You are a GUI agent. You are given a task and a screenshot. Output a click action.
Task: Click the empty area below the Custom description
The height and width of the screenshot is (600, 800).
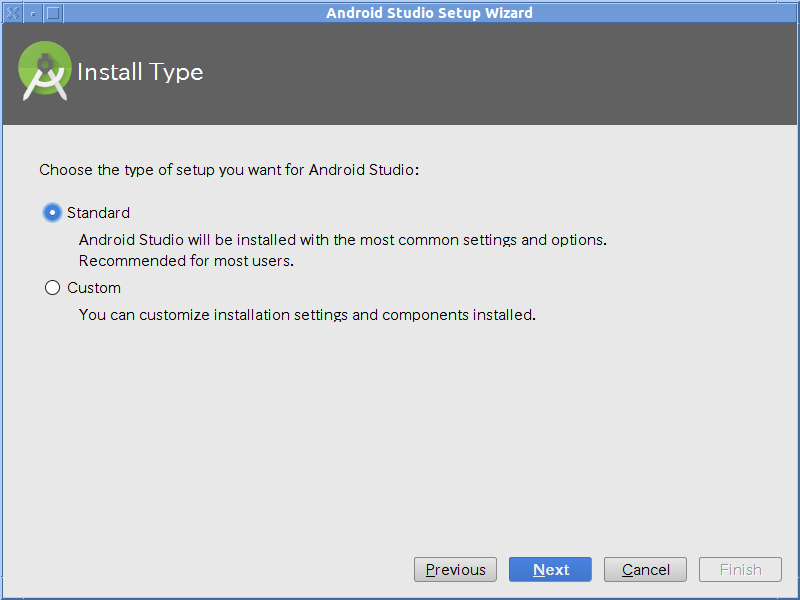[398, 434]
